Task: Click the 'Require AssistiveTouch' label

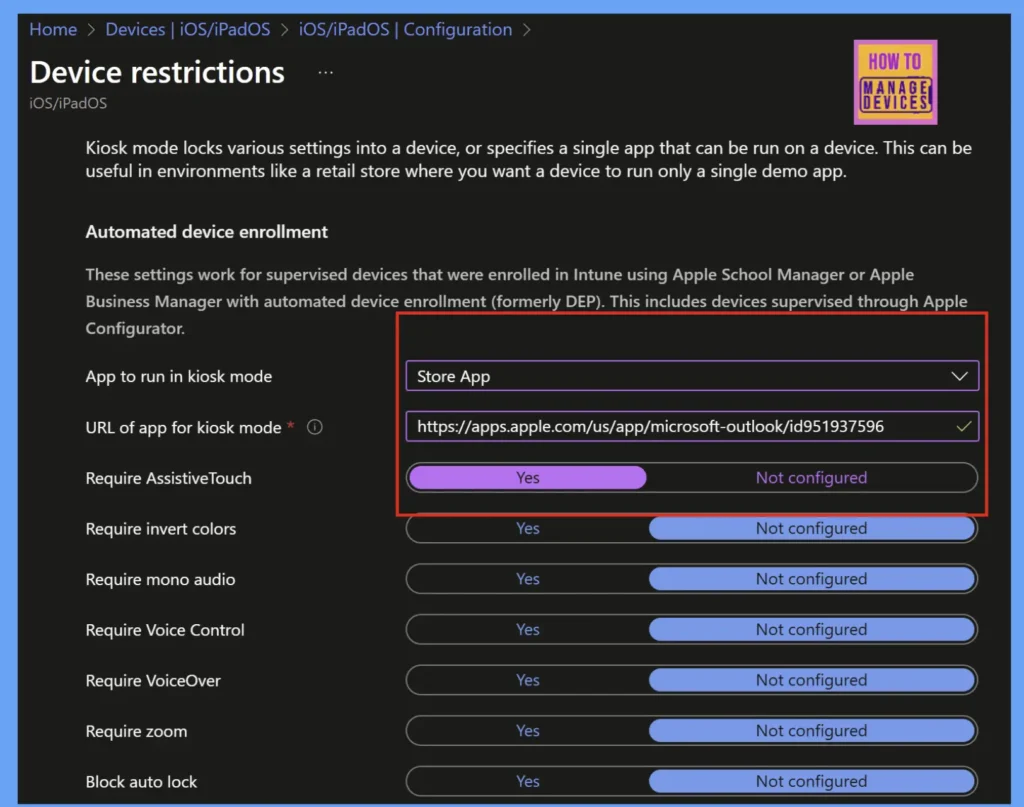Action: point(168,478)
